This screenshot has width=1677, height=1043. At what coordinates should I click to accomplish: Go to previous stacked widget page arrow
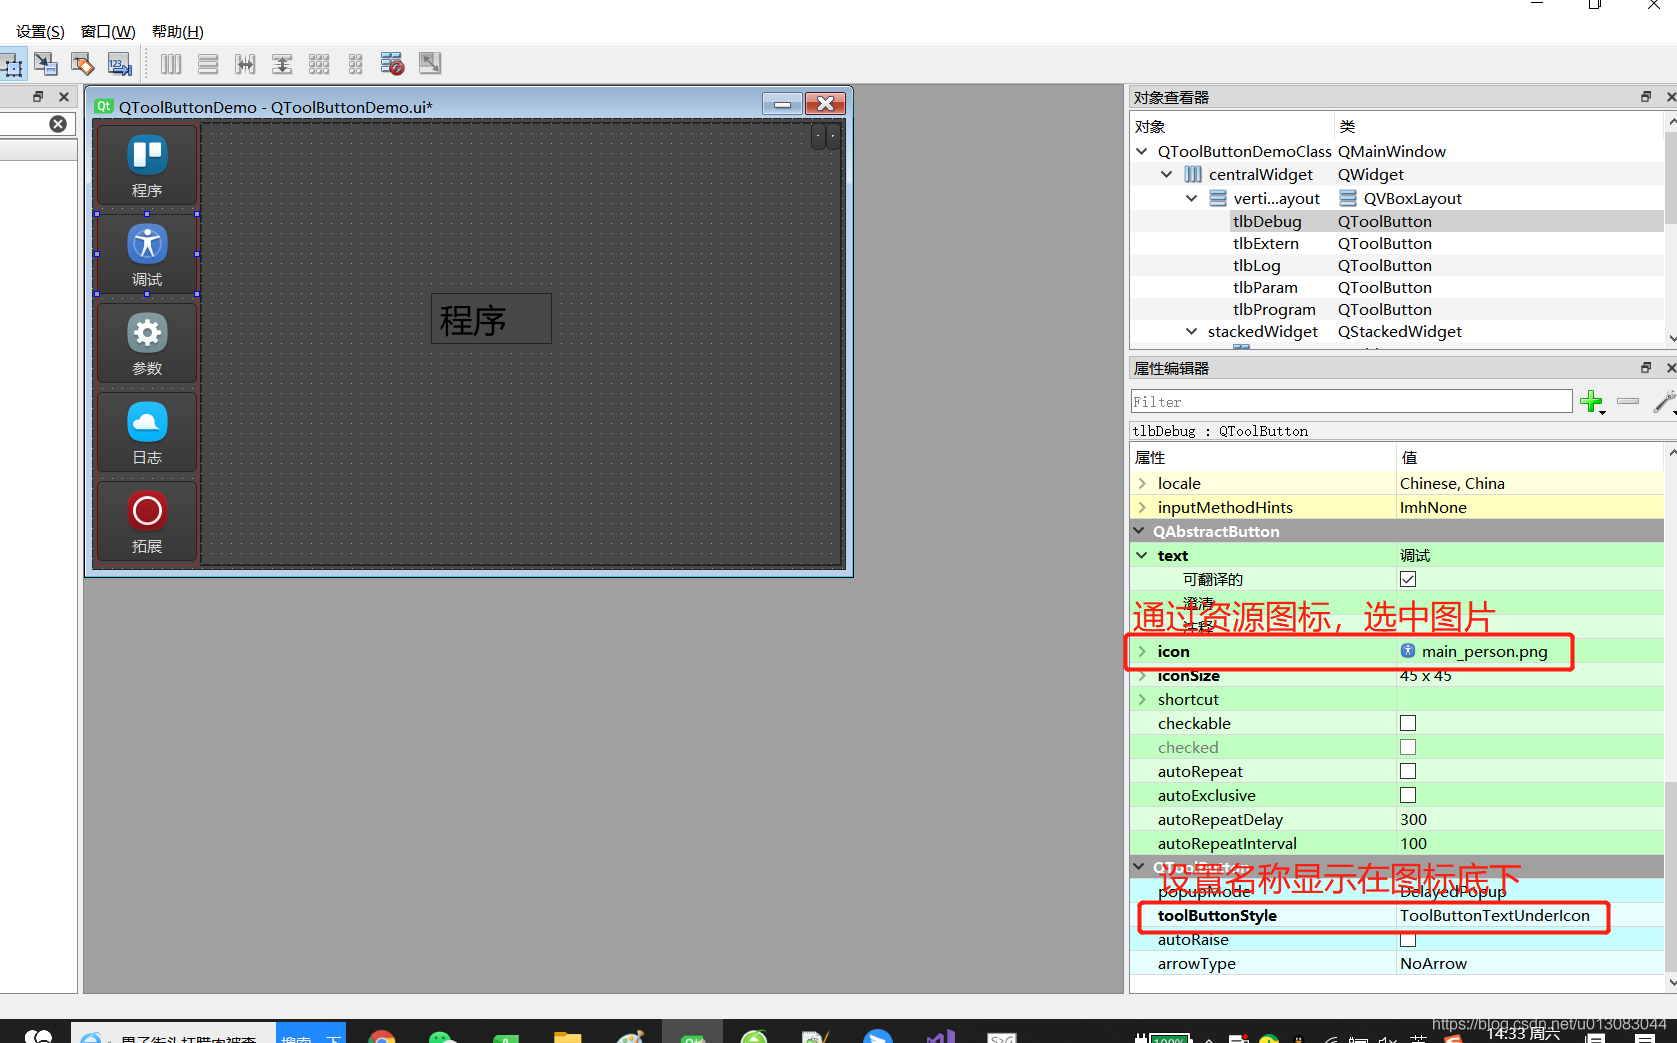point(818,136)
